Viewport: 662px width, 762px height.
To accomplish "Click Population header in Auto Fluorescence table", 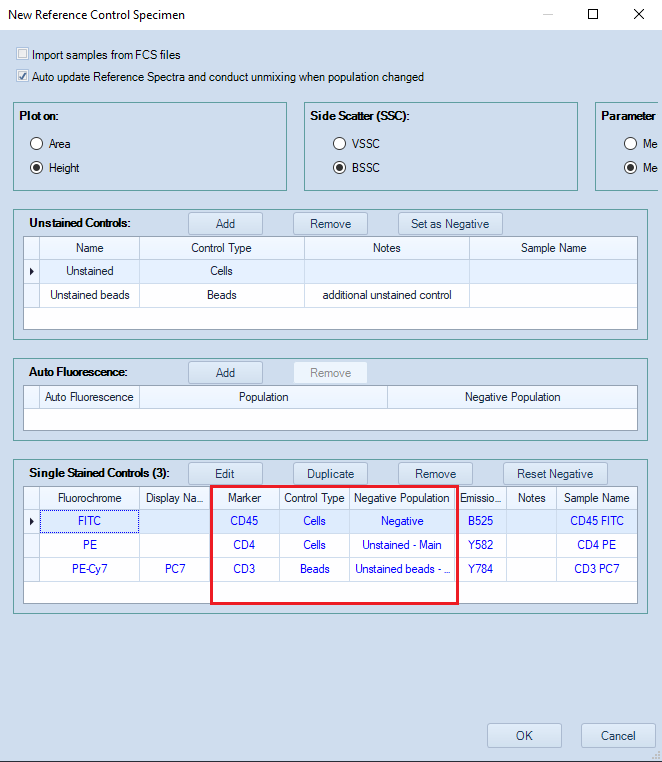I will click(263, 397).
